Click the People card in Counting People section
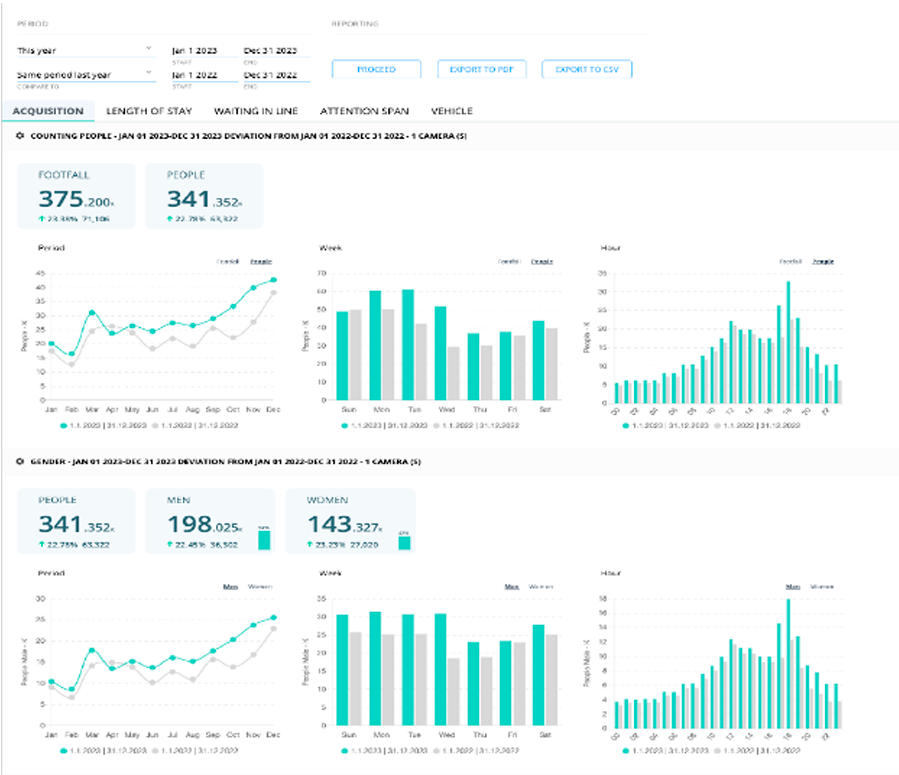The width and height of the screenshot is (899, 775). (x=204, y=196)
